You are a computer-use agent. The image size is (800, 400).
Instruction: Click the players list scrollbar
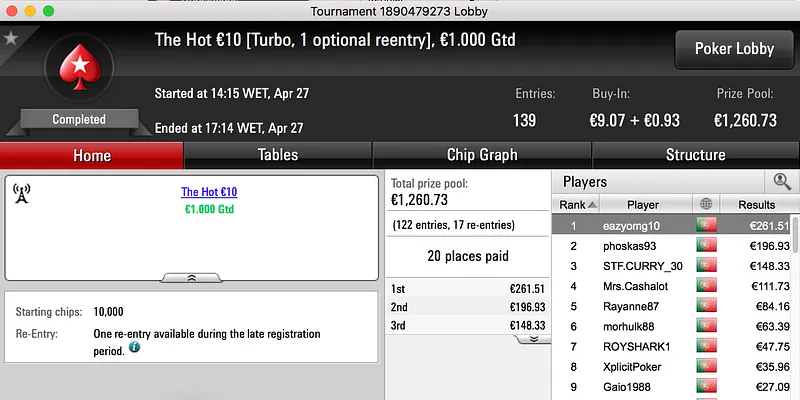(795, 300)
